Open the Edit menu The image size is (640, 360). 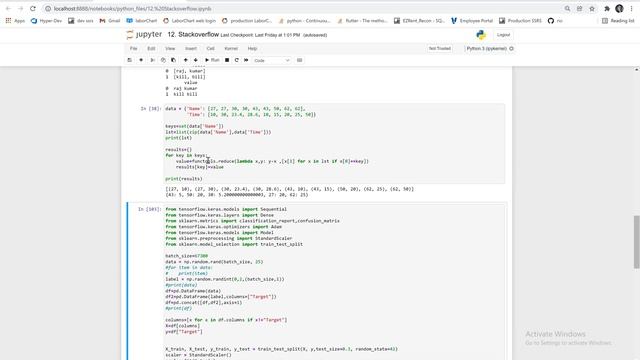[151, 48]
